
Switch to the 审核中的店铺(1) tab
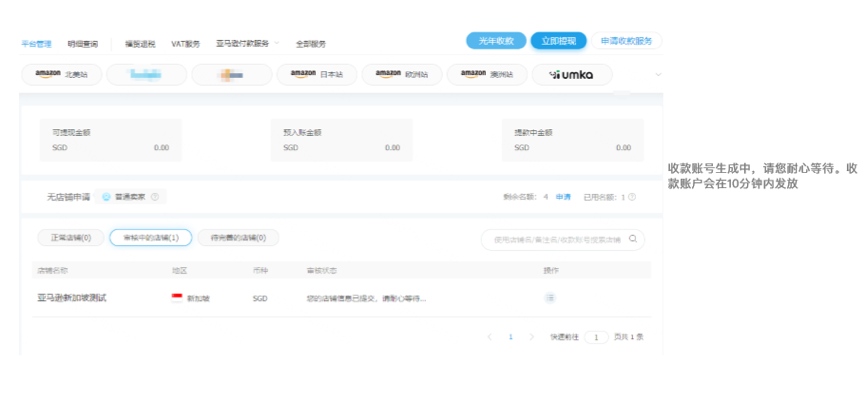click(x=151, y=238)
